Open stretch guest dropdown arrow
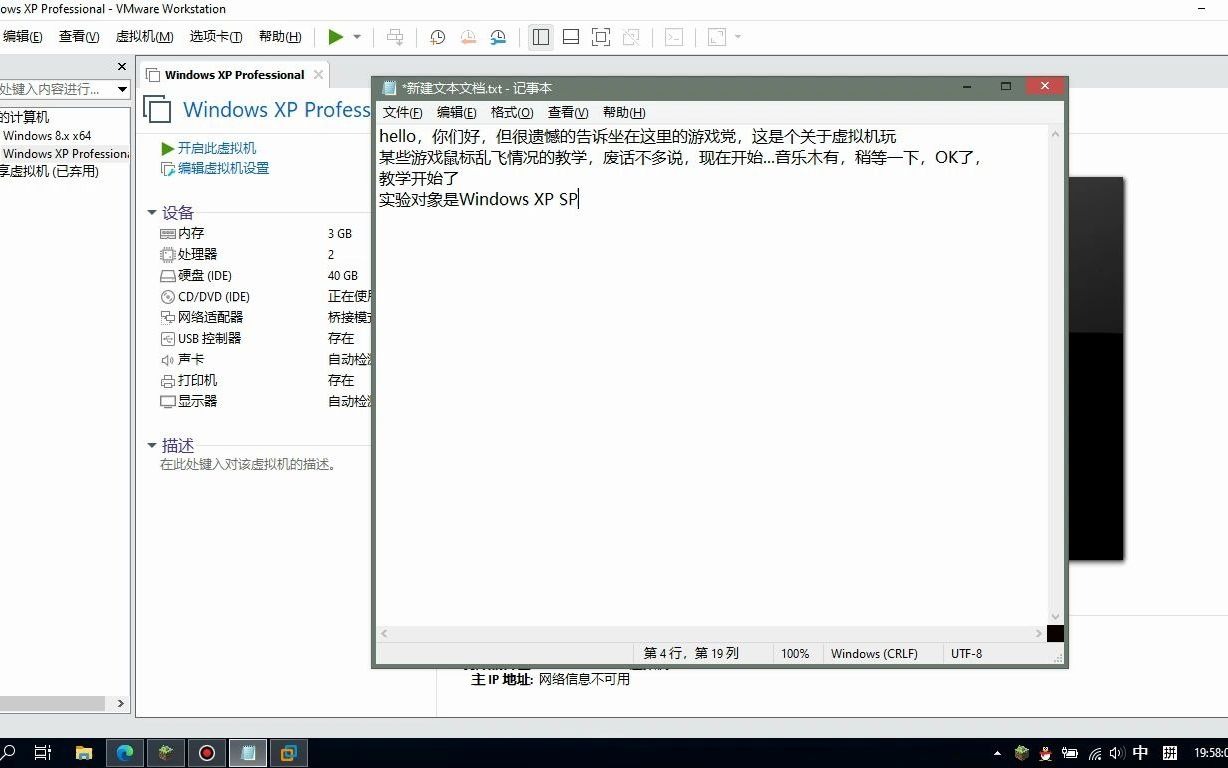This screenshot has height=768, width=1228. 738,37
